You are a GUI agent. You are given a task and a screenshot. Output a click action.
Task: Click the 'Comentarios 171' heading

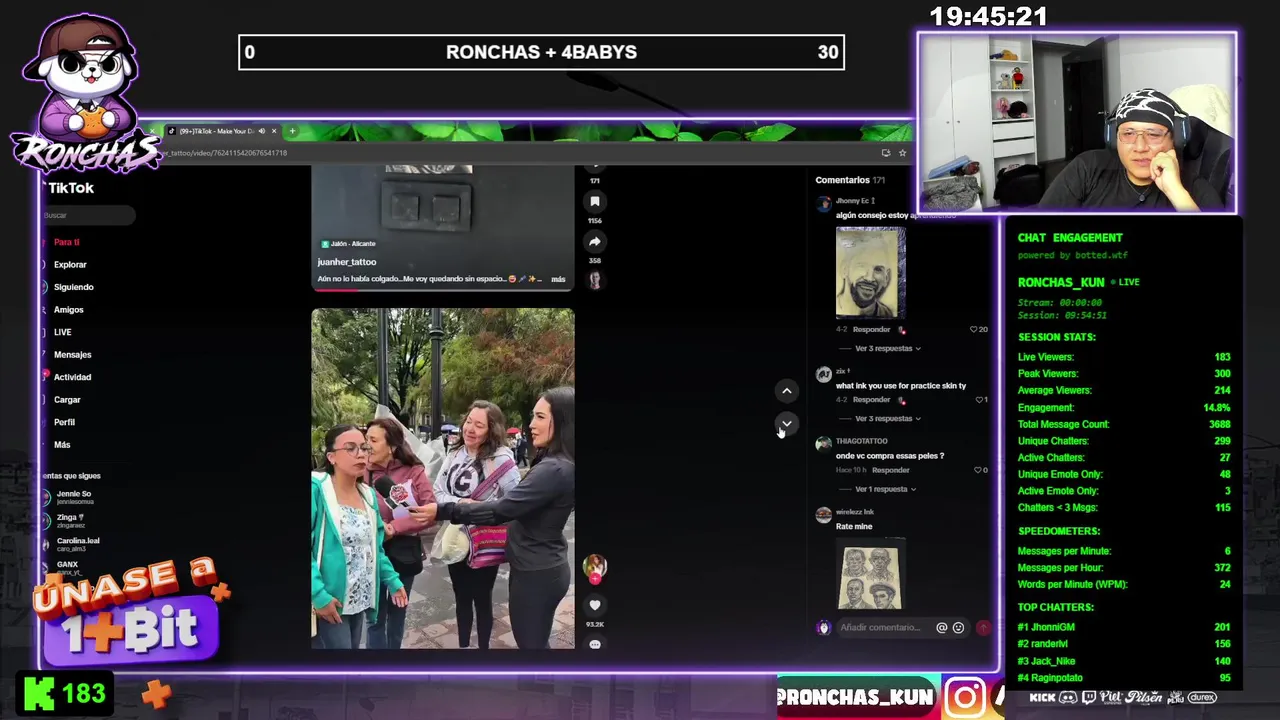[x=850, y=180]
